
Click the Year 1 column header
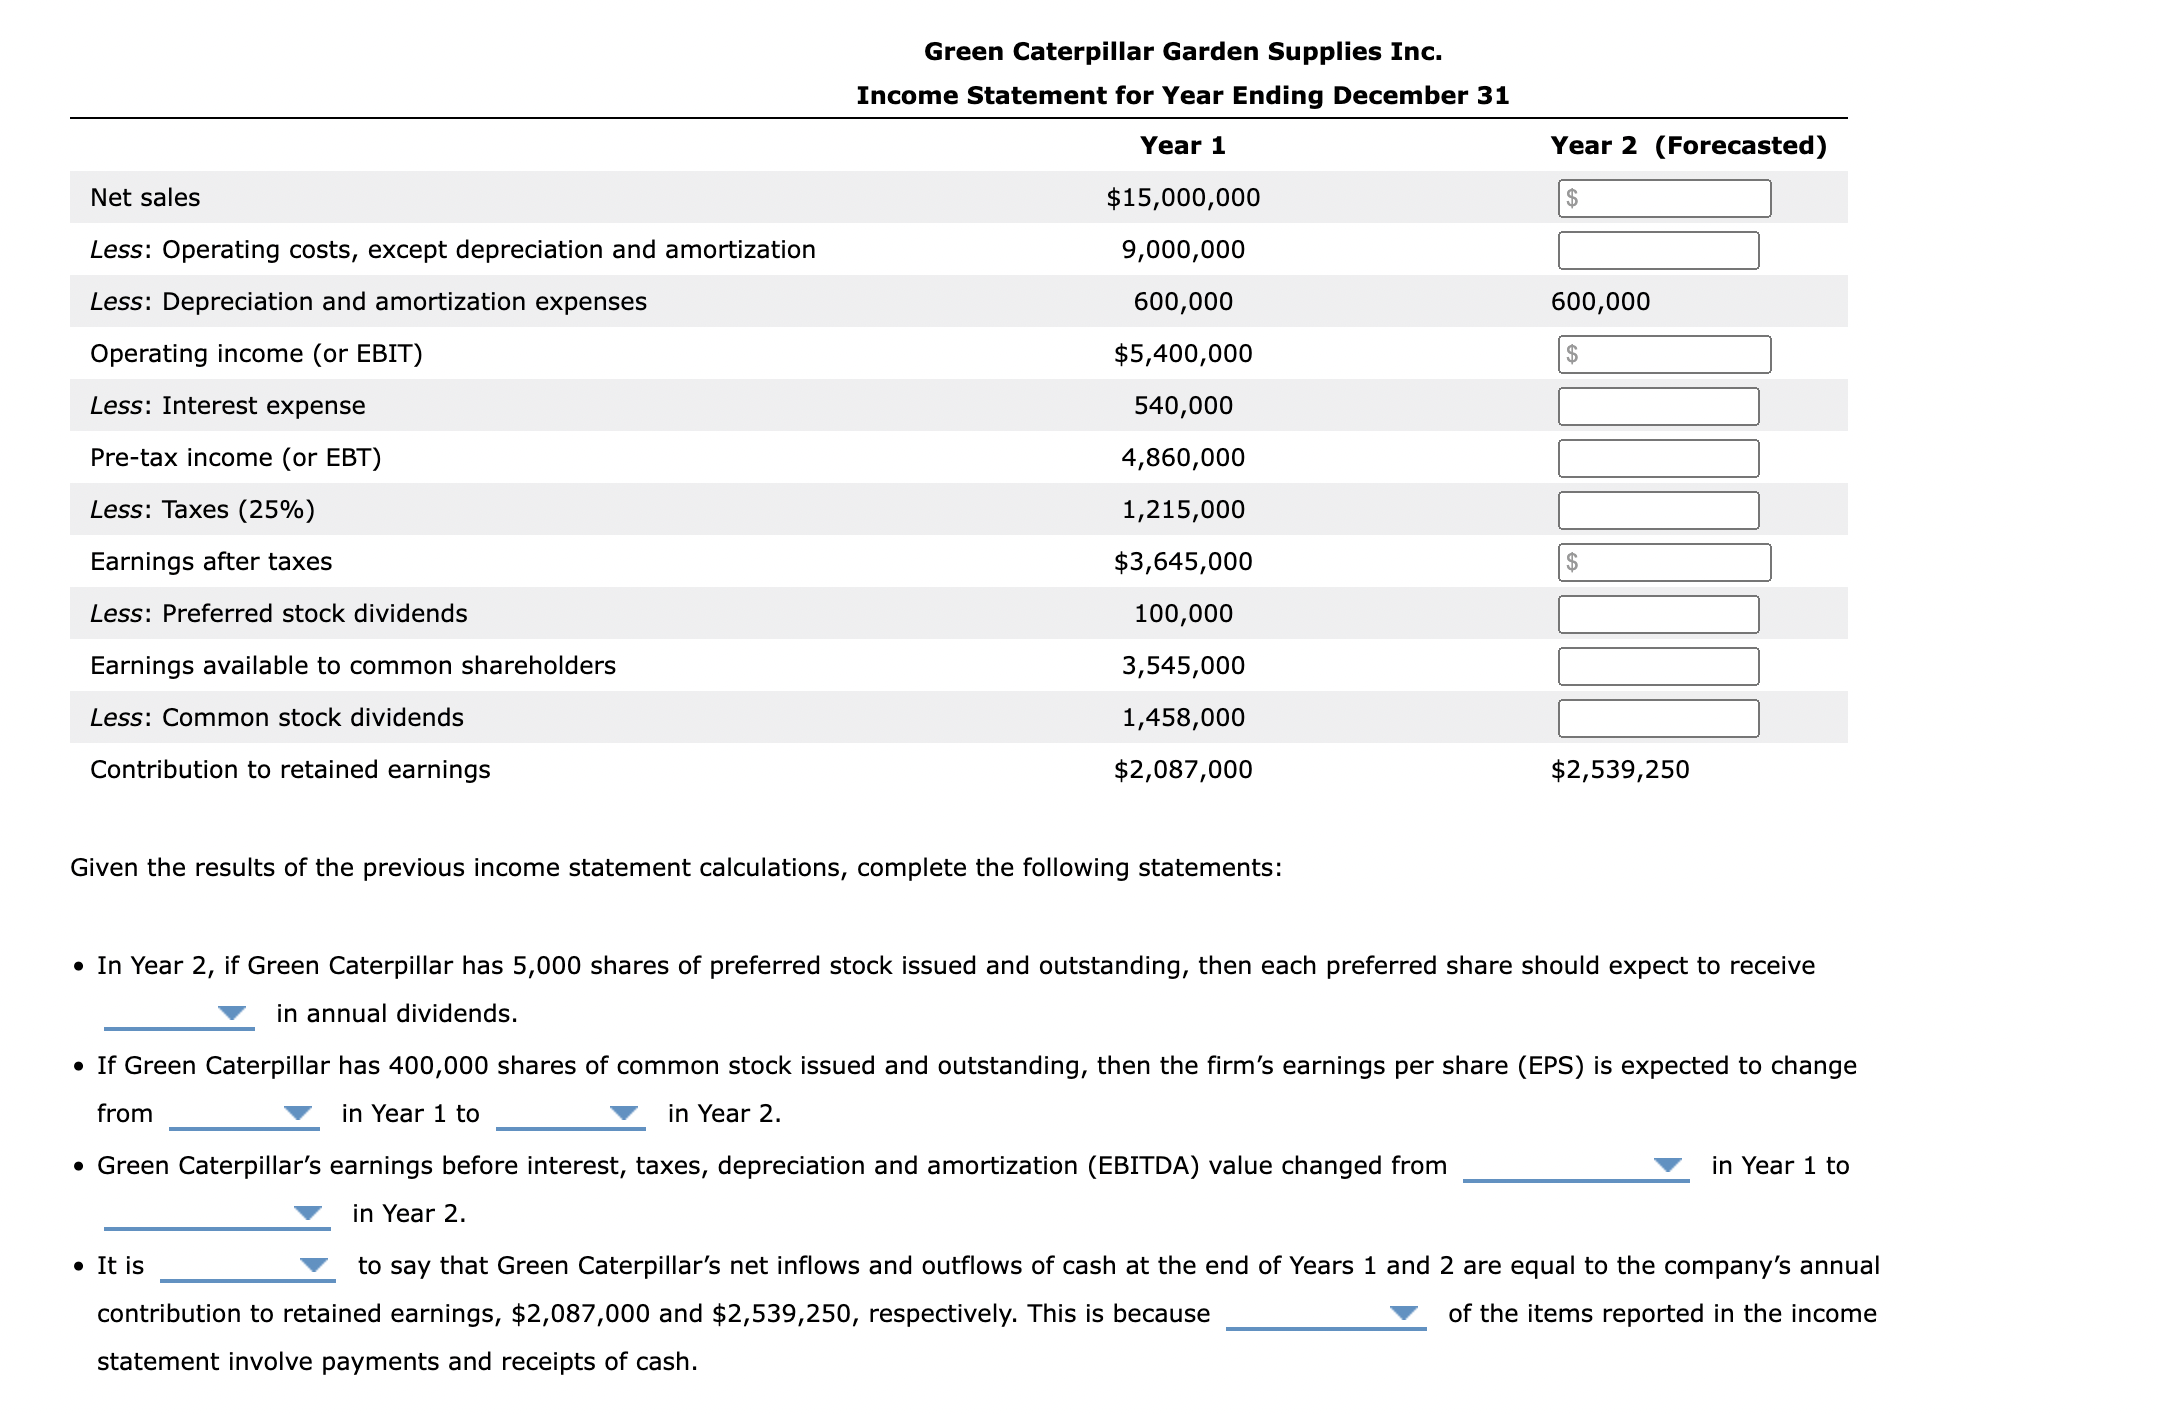(1182, 146)
